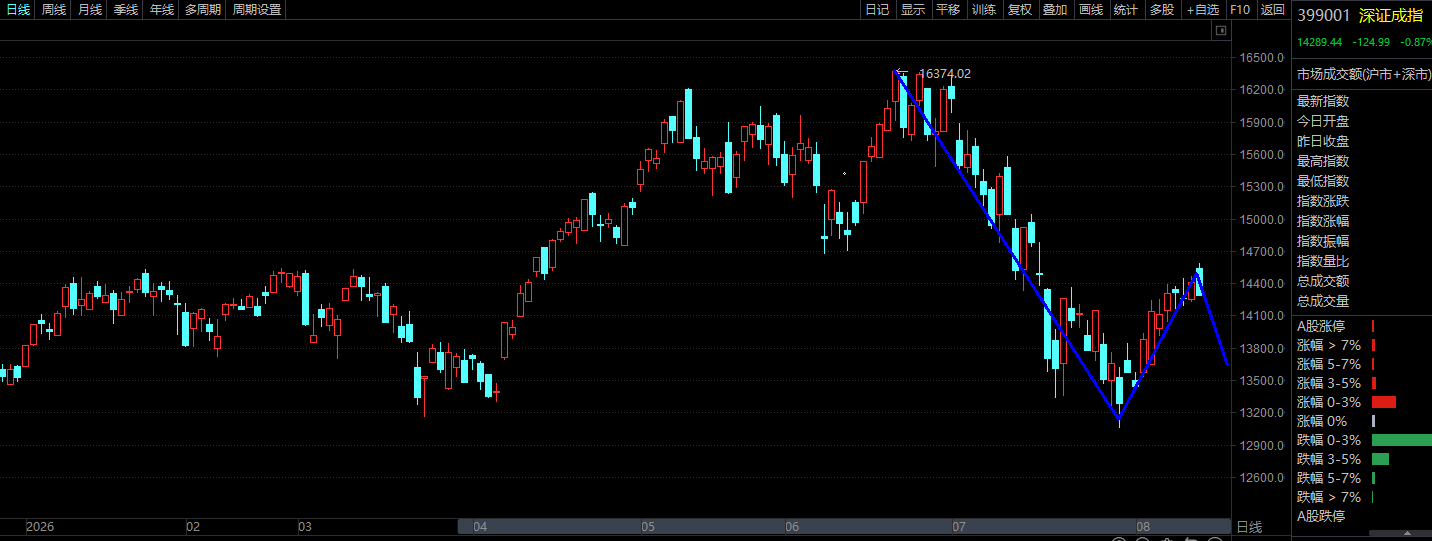The image size is (1432, 541).
Task: Click the change value -124.99
Action: (1371, 42)
